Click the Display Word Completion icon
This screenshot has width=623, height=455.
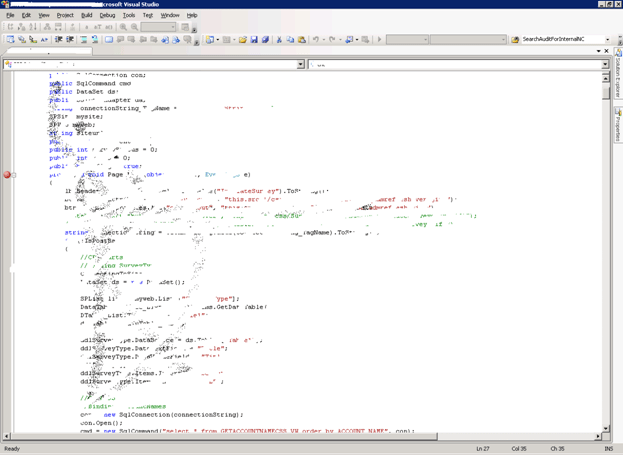[44, 39]
